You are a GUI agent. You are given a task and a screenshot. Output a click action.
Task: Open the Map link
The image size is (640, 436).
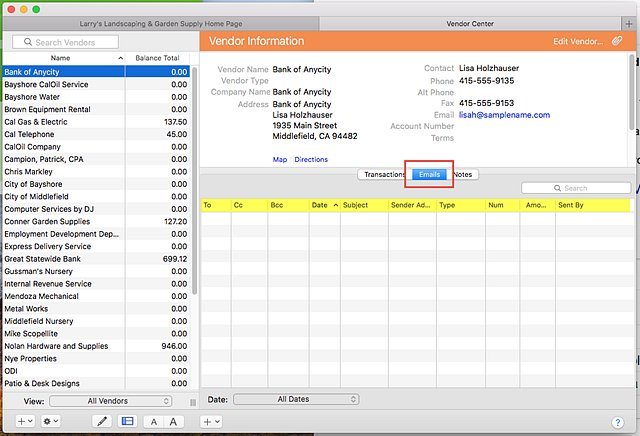(x=280, y=159)
